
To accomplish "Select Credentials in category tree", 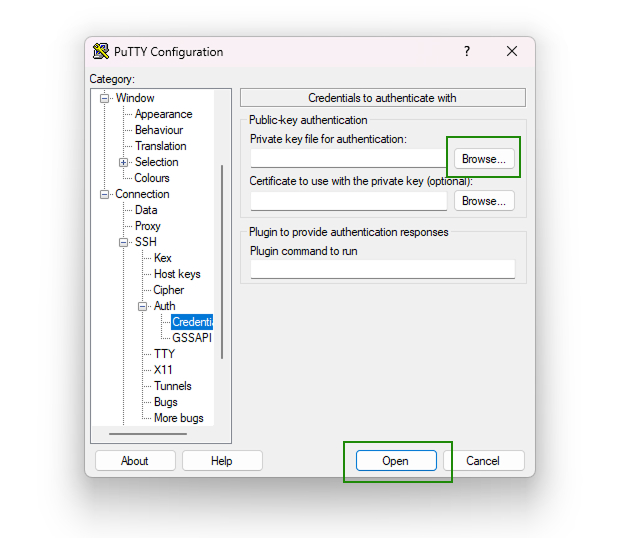I will click(x=192, y=322).
